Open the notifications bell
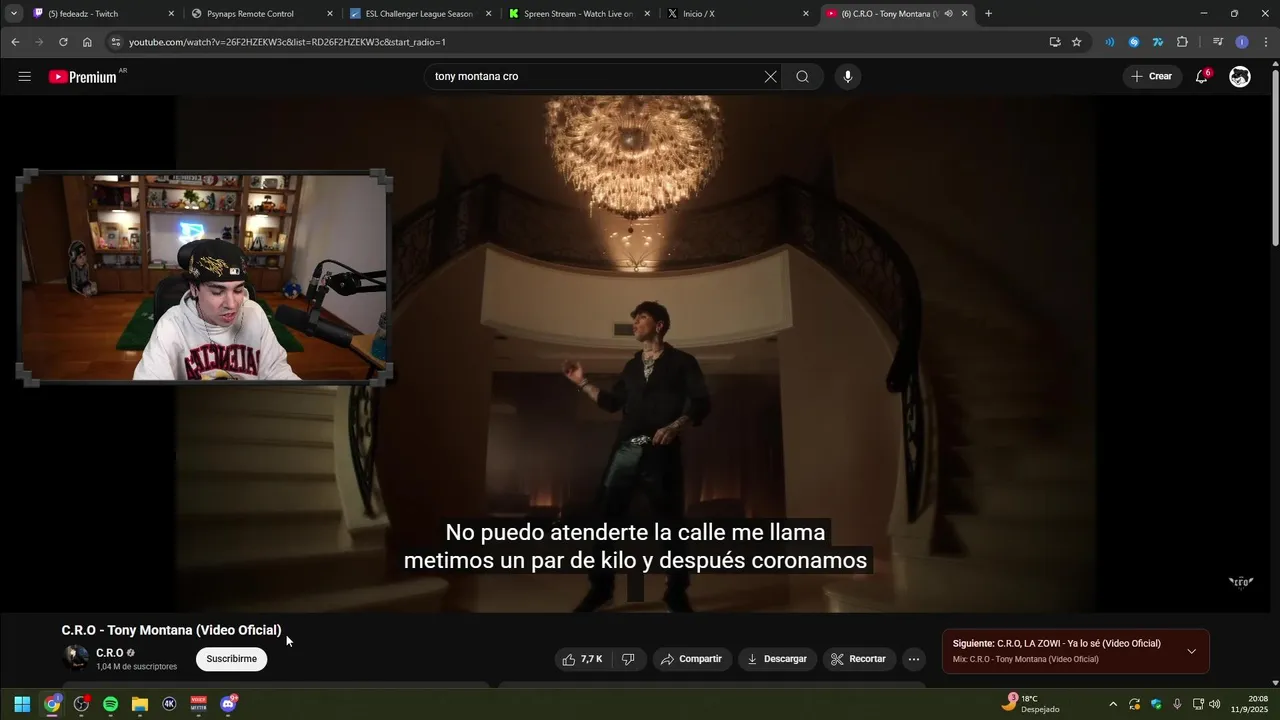 1202,77
